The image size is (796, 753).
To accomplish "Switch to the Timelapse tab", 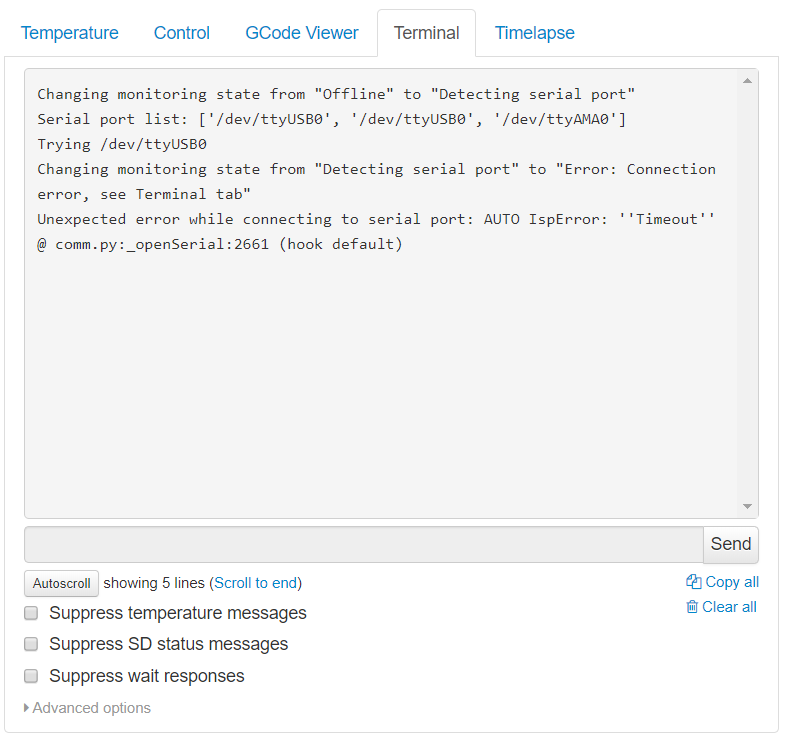I will 535,33.
